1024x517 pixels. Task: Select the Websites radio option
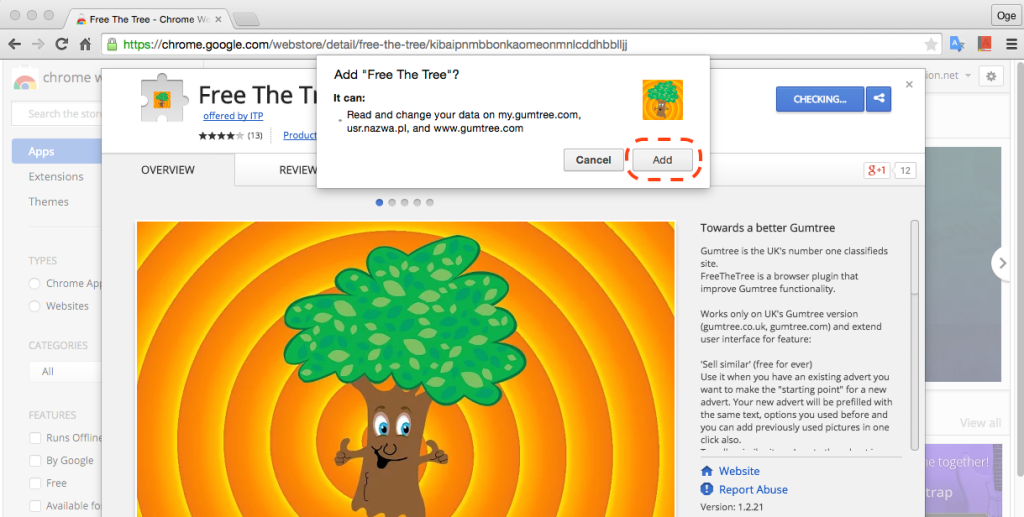pyautogui.click(x=35, y=306)
